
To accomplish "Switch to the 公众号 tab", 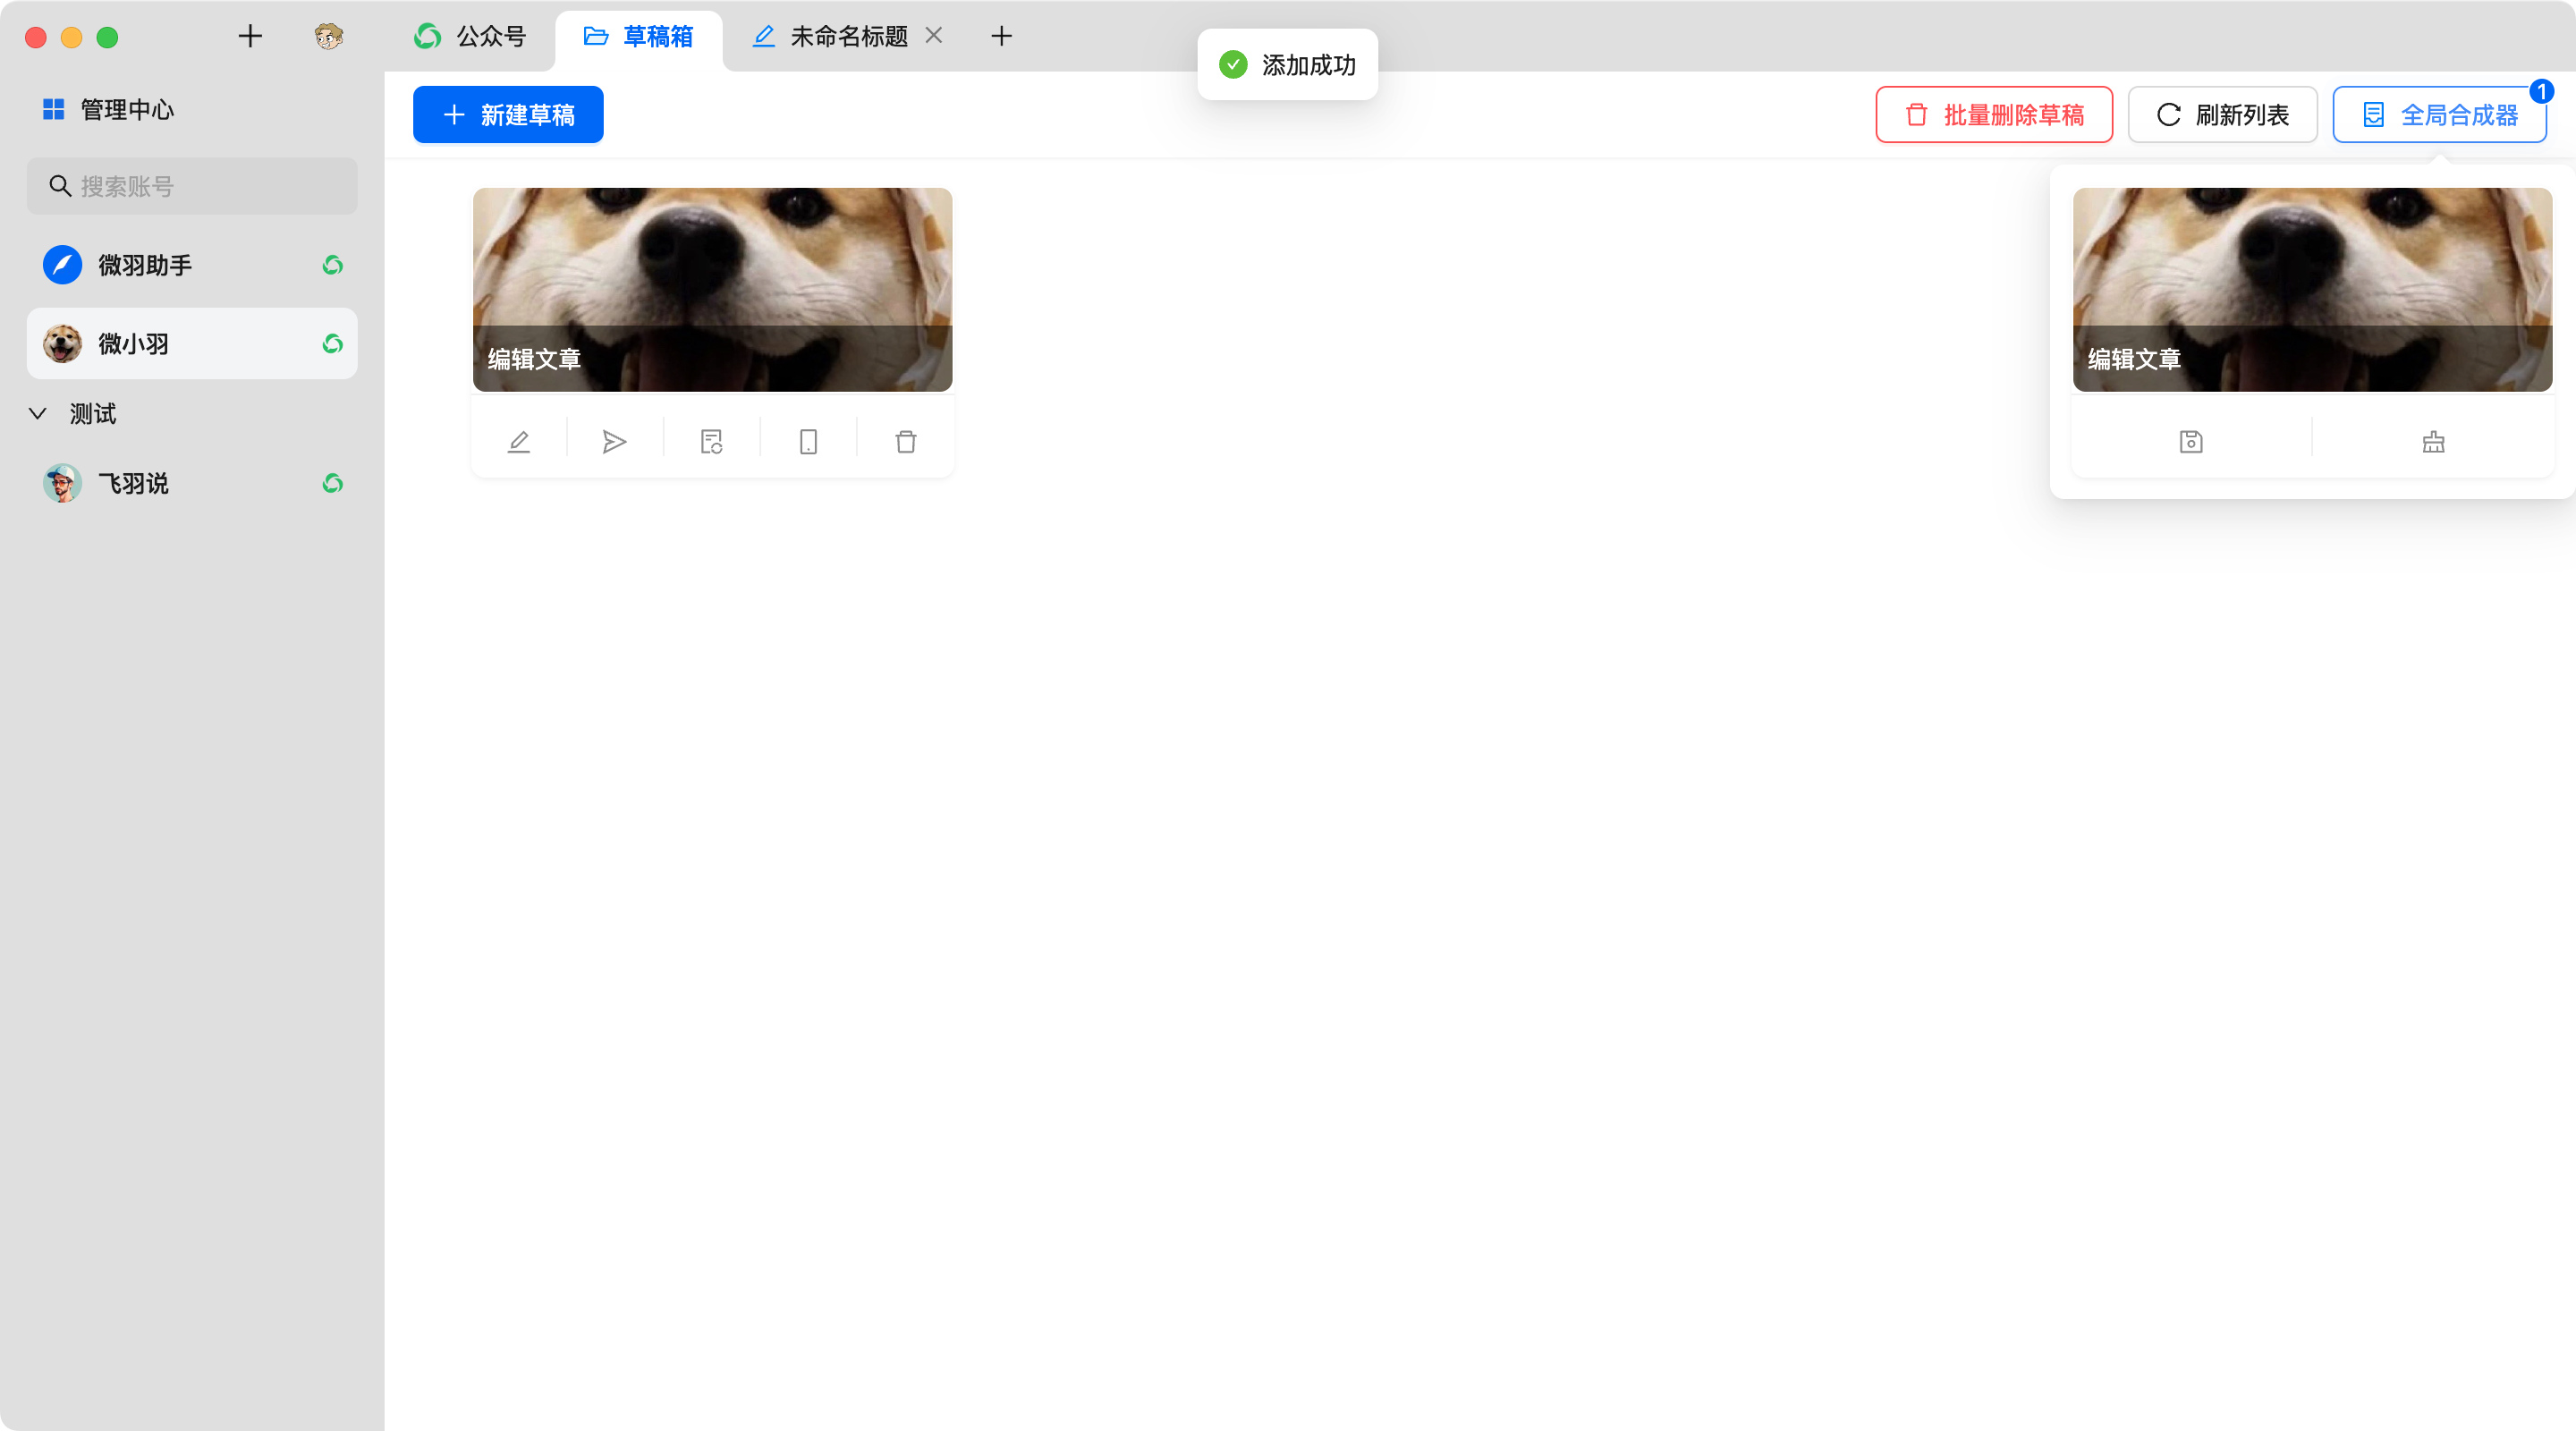I will [470, 37].
